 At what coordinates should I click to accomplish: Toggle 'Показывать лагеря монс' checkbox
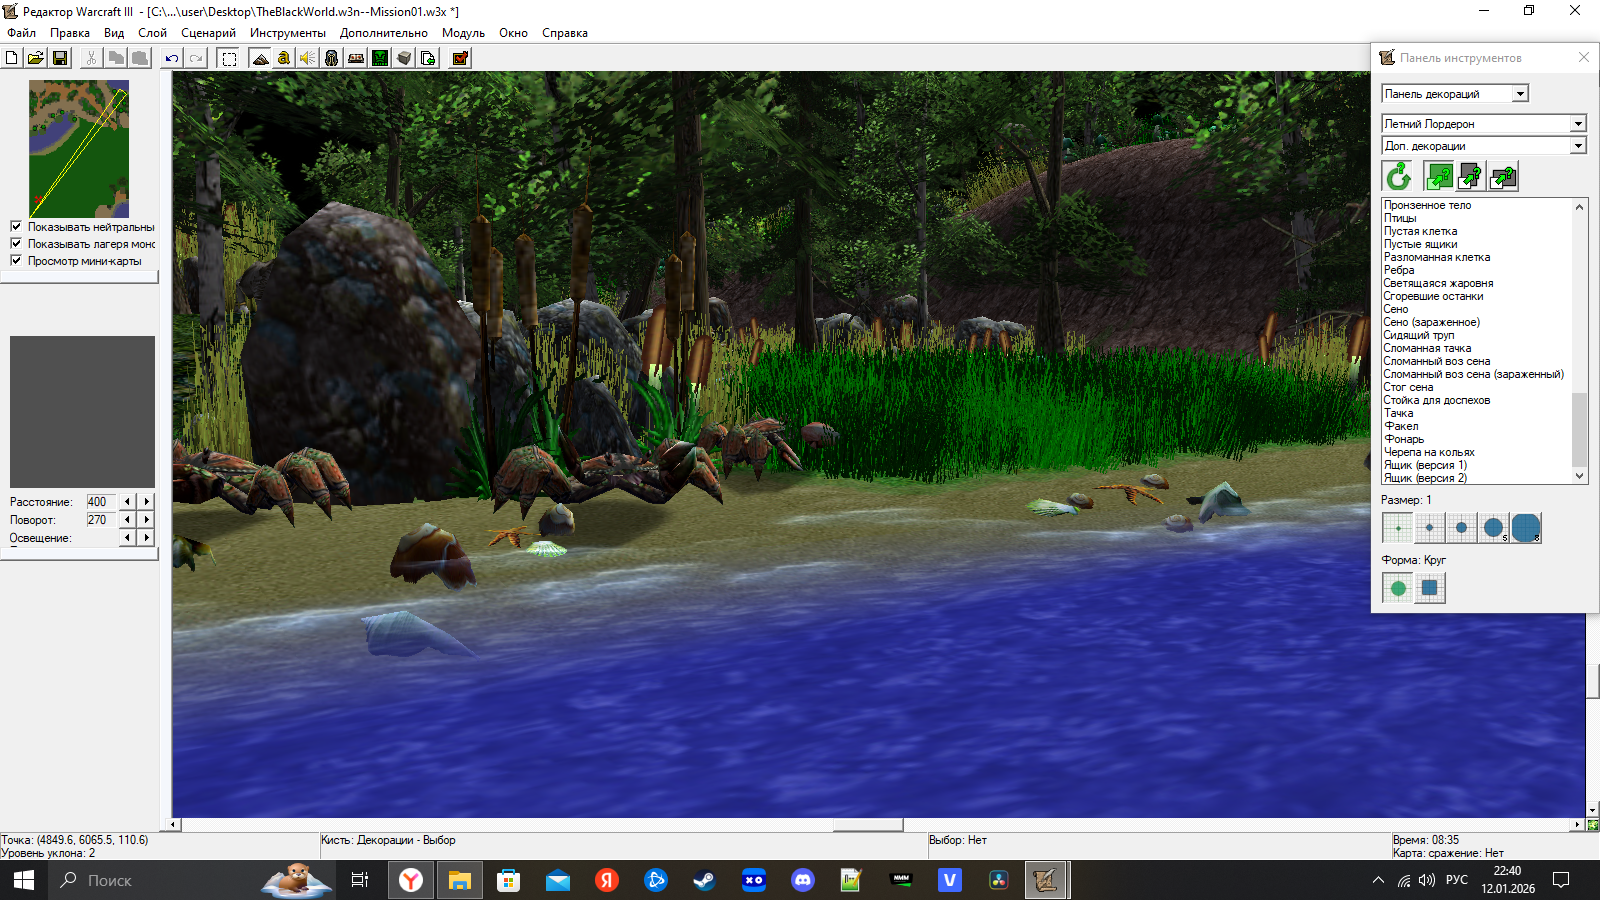tap(16, 243)
